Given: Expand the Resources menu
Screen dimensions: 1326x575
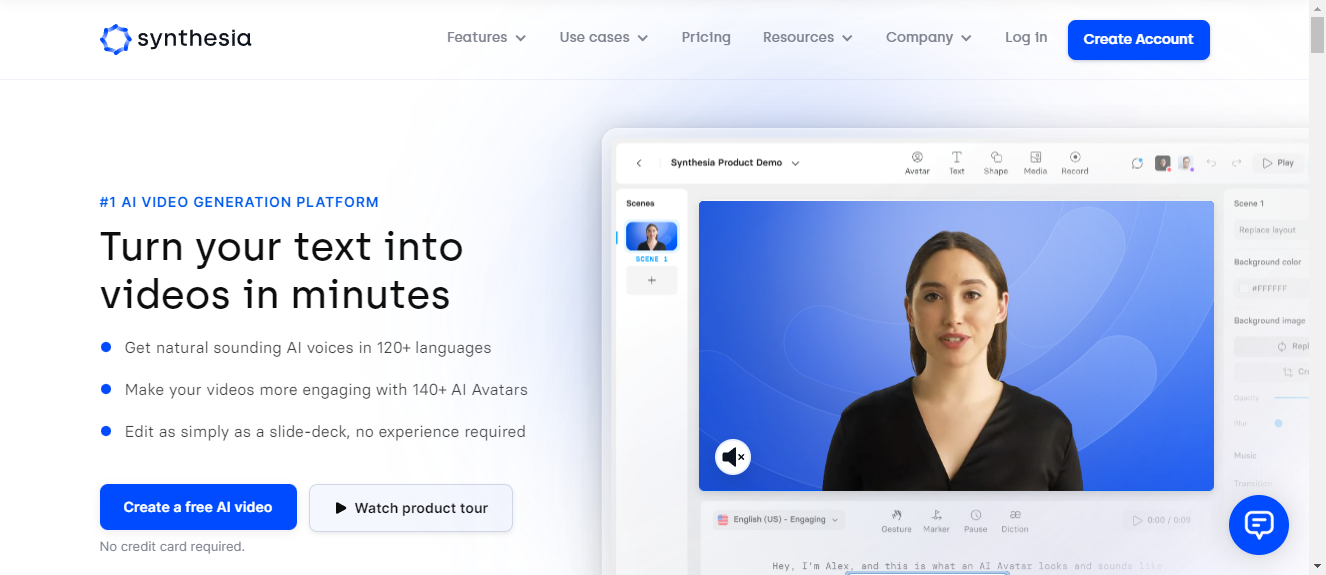Looking at the screenshot, I should click(808, 38).
